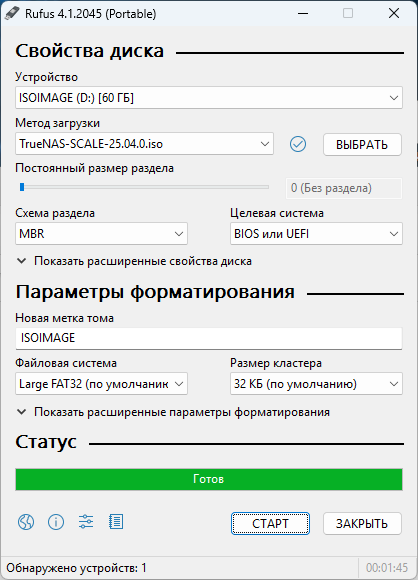Open language selection globe icon
Viewport: 418px width, 580px height.
(x=26, y=522)
